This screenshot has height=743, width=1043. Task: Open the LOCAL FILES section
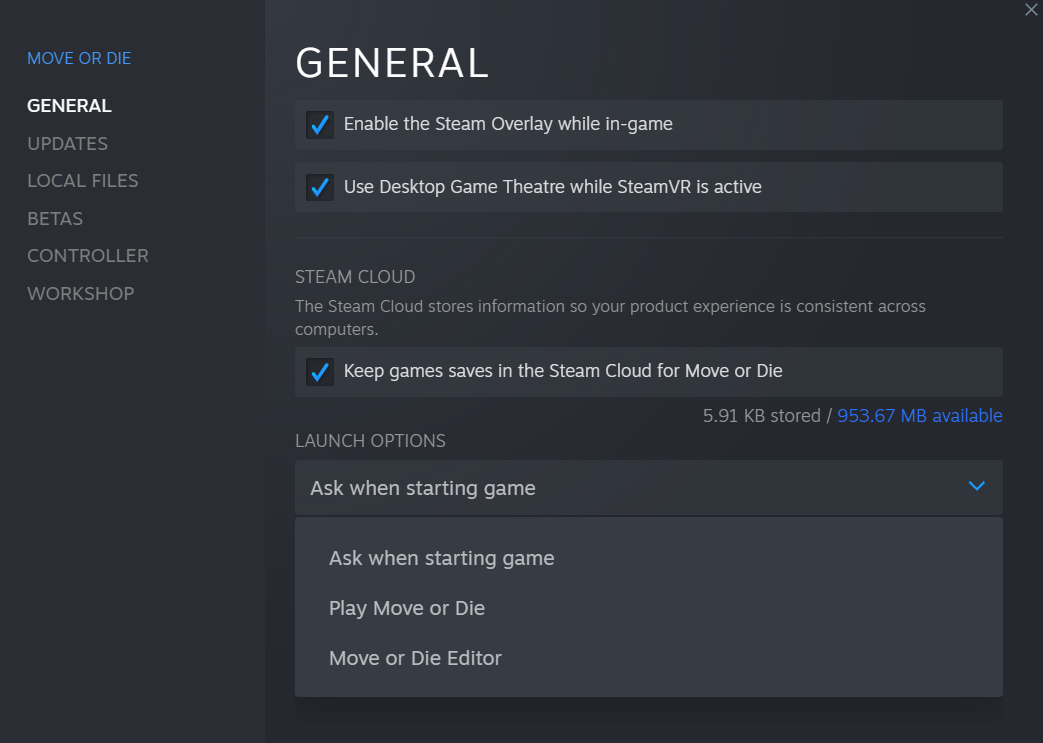click(x=83, y=181)
